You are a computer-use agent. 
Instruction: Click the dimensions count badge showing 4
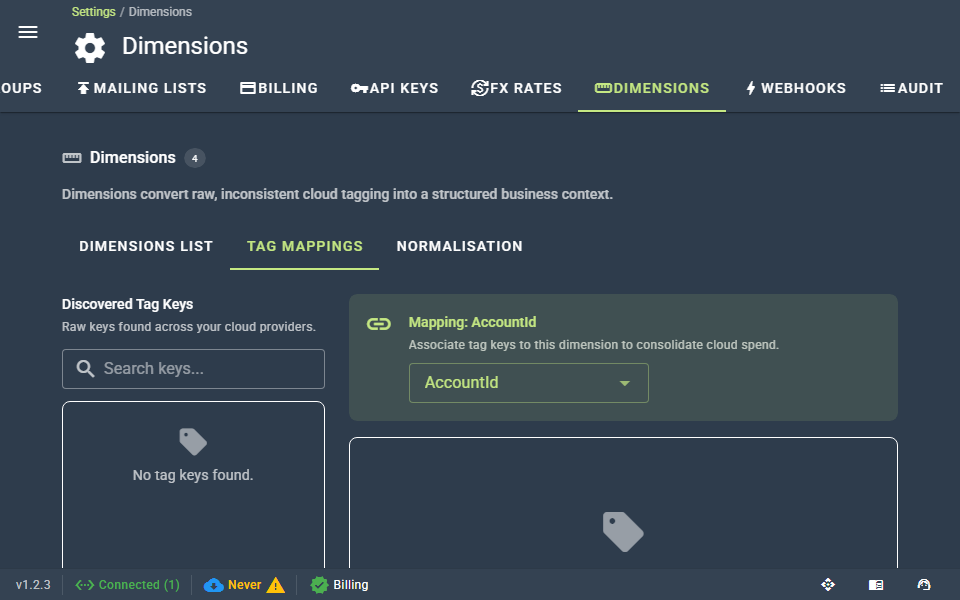click(195, 158)
